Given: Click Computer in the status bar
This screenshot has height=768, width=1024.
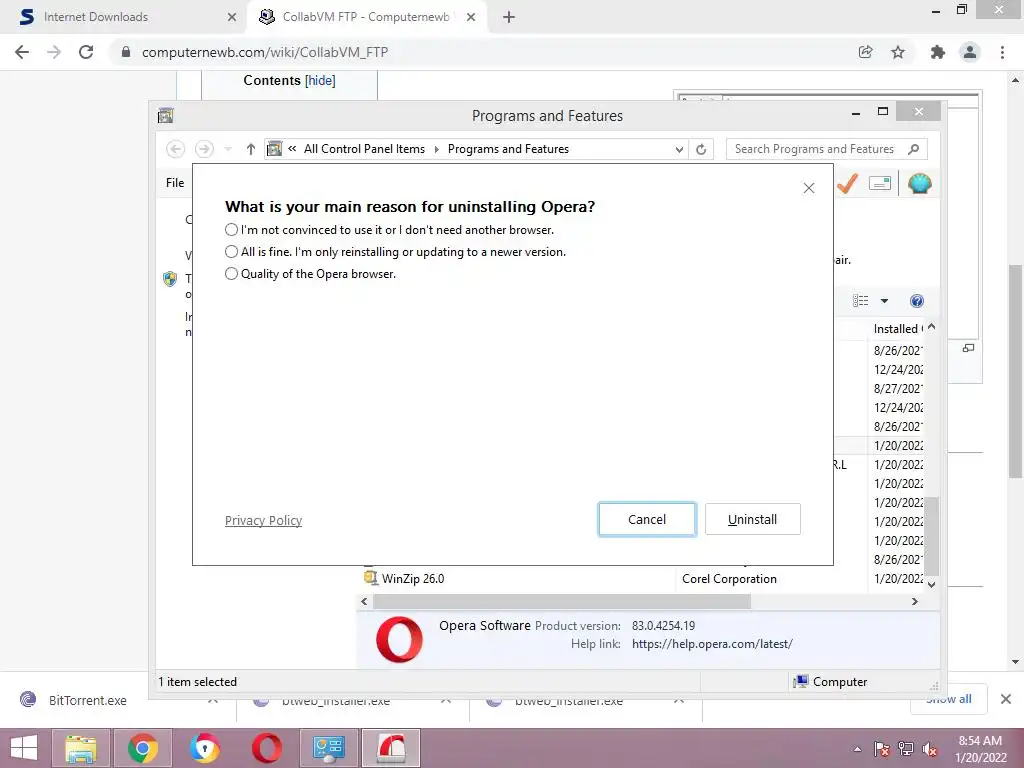Looking at the screenshot, I should (829, 682).
